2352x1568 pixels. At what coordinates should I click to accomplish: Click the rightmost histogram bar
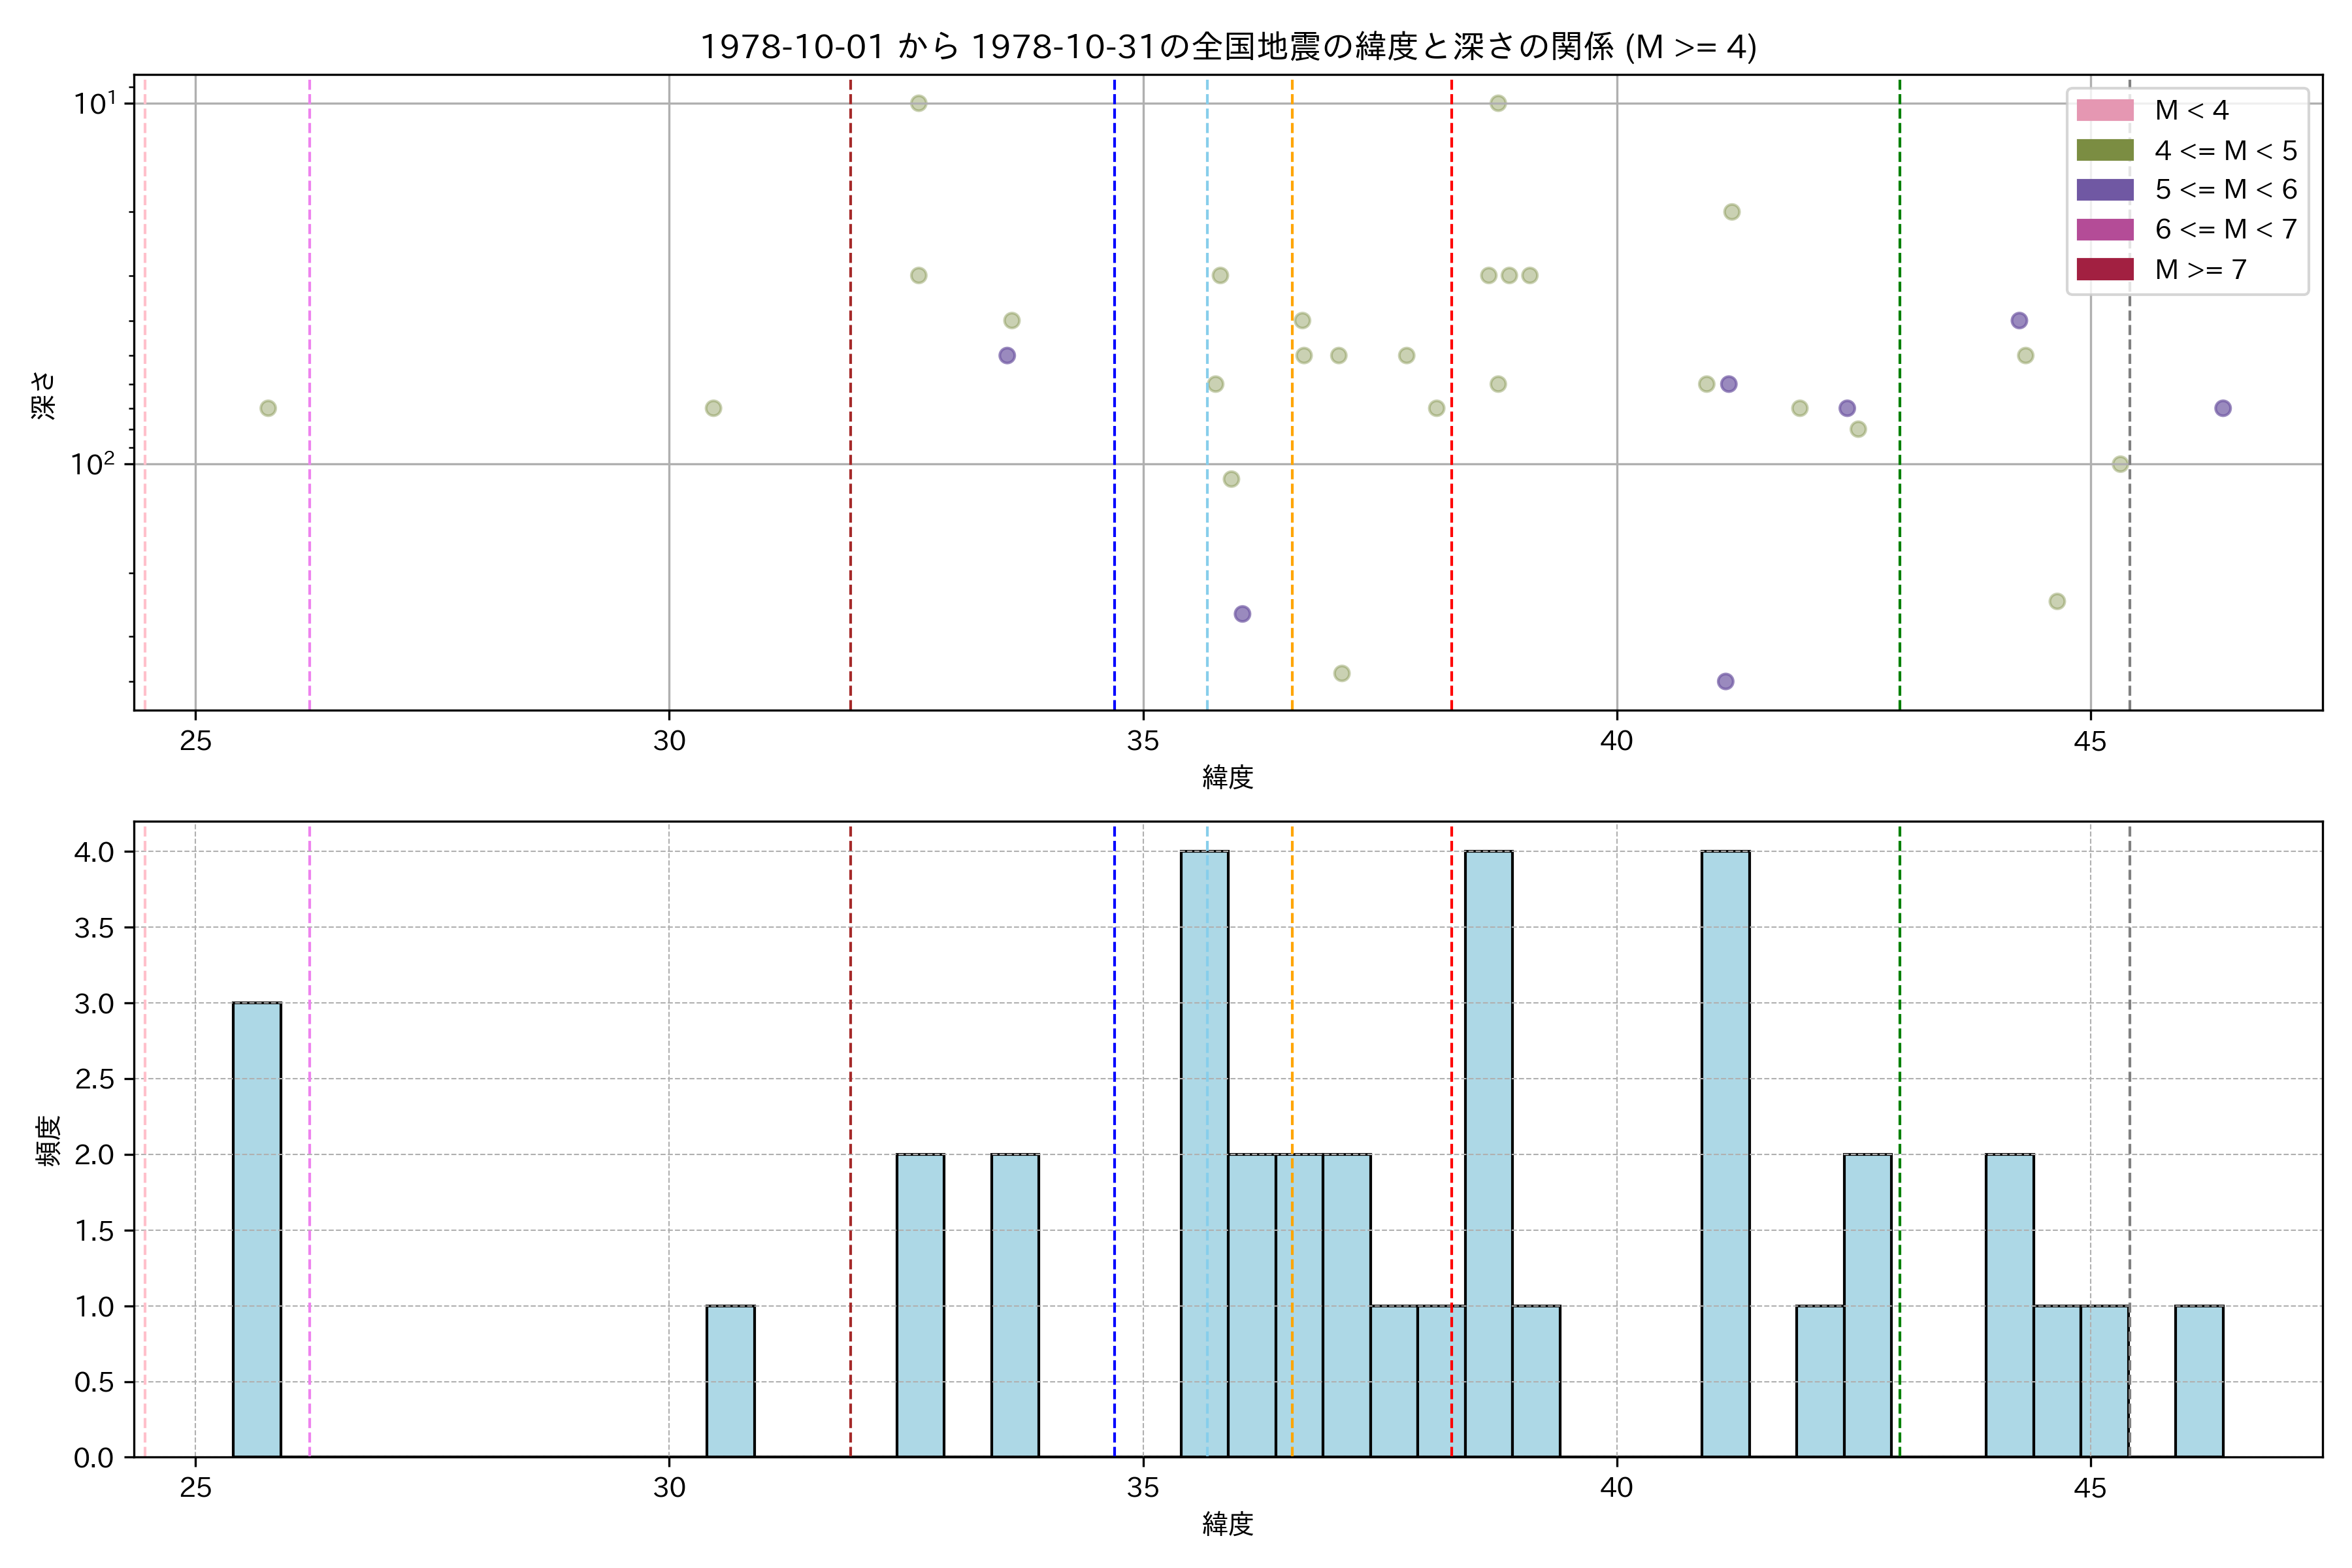tap(2199, 1381)
